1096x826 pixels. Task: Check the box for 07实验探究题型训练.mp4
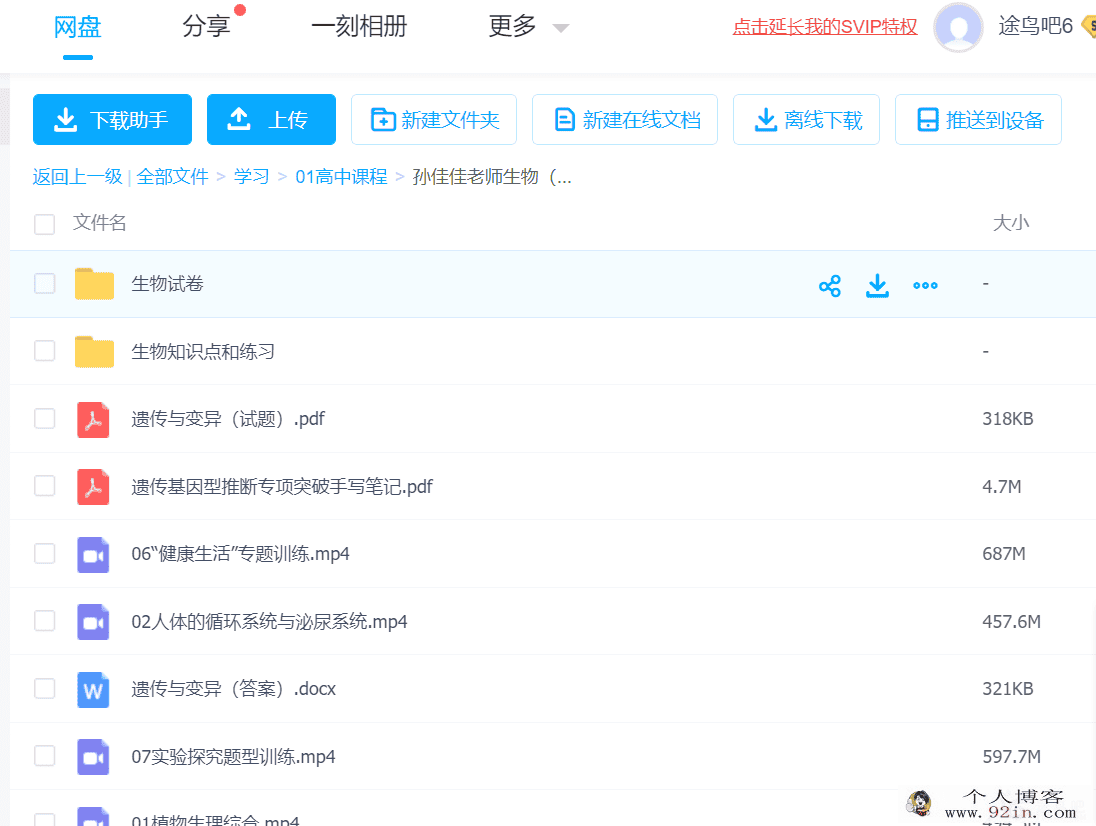point(45,755)
